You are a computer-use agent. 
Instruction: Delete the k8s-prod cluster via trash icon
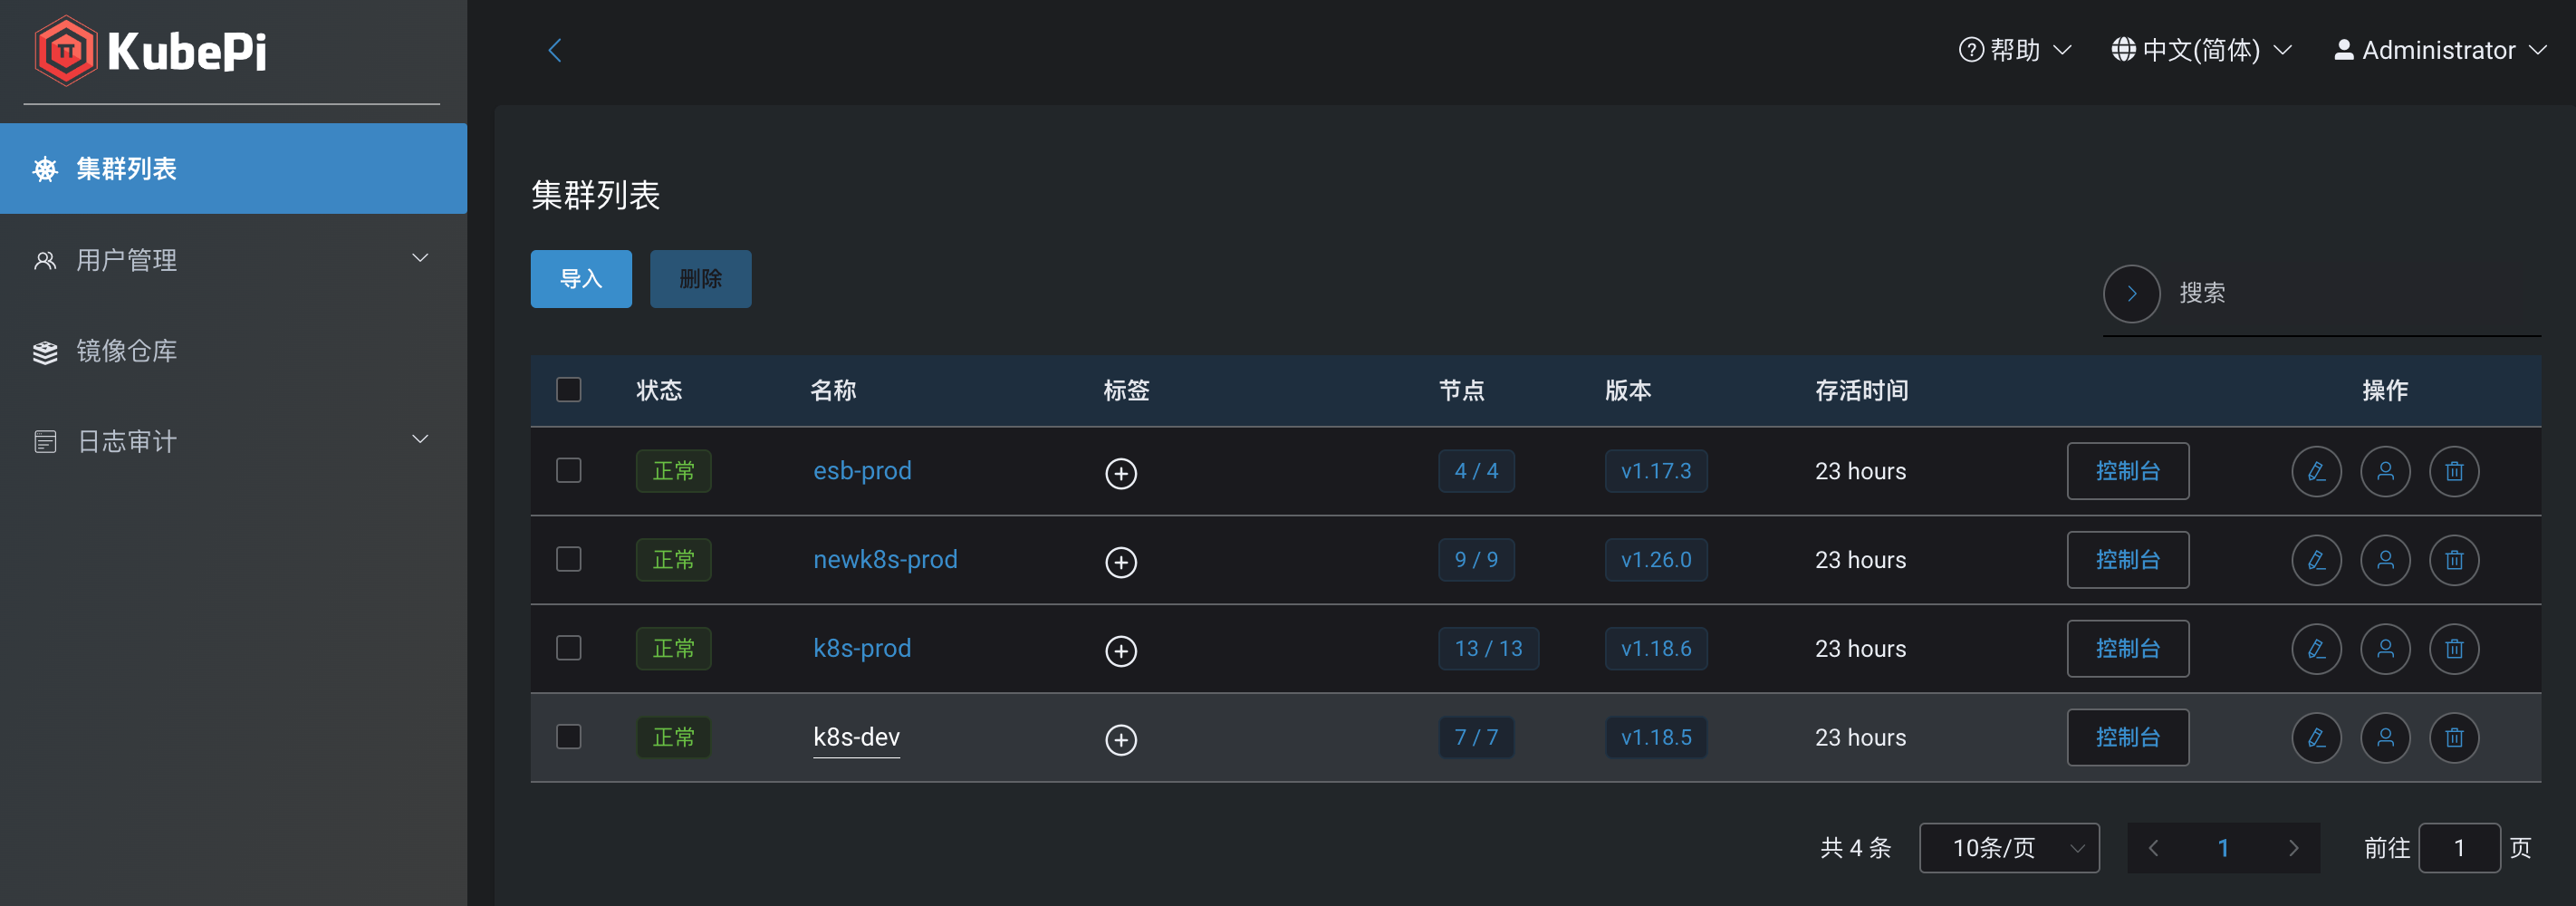click(2453, 649)
